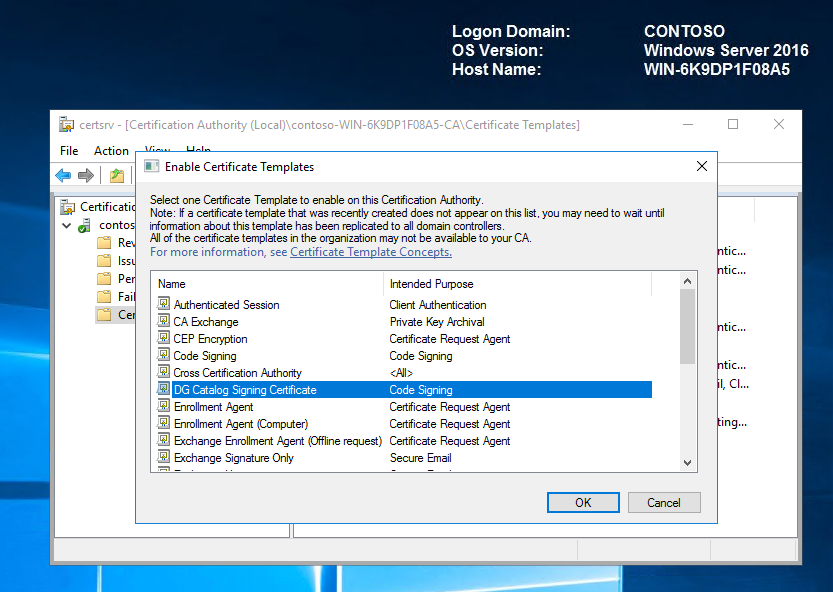Click the Enrollment Agent (Computer) template icon
The width and height of the screenshot is (833, 592).
coord(164,423)
